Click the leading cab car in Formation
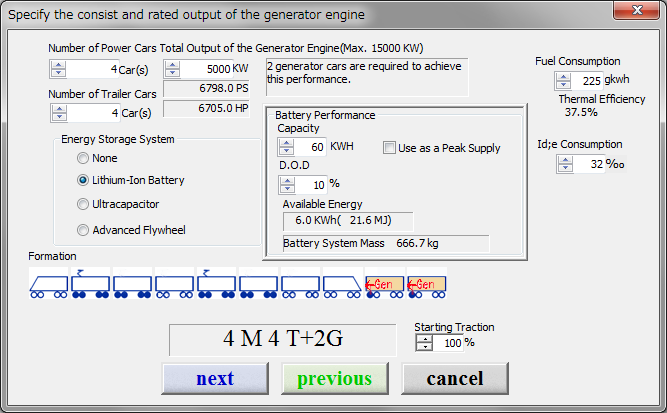This screenshot has width=667, height=413. point(48,283)
